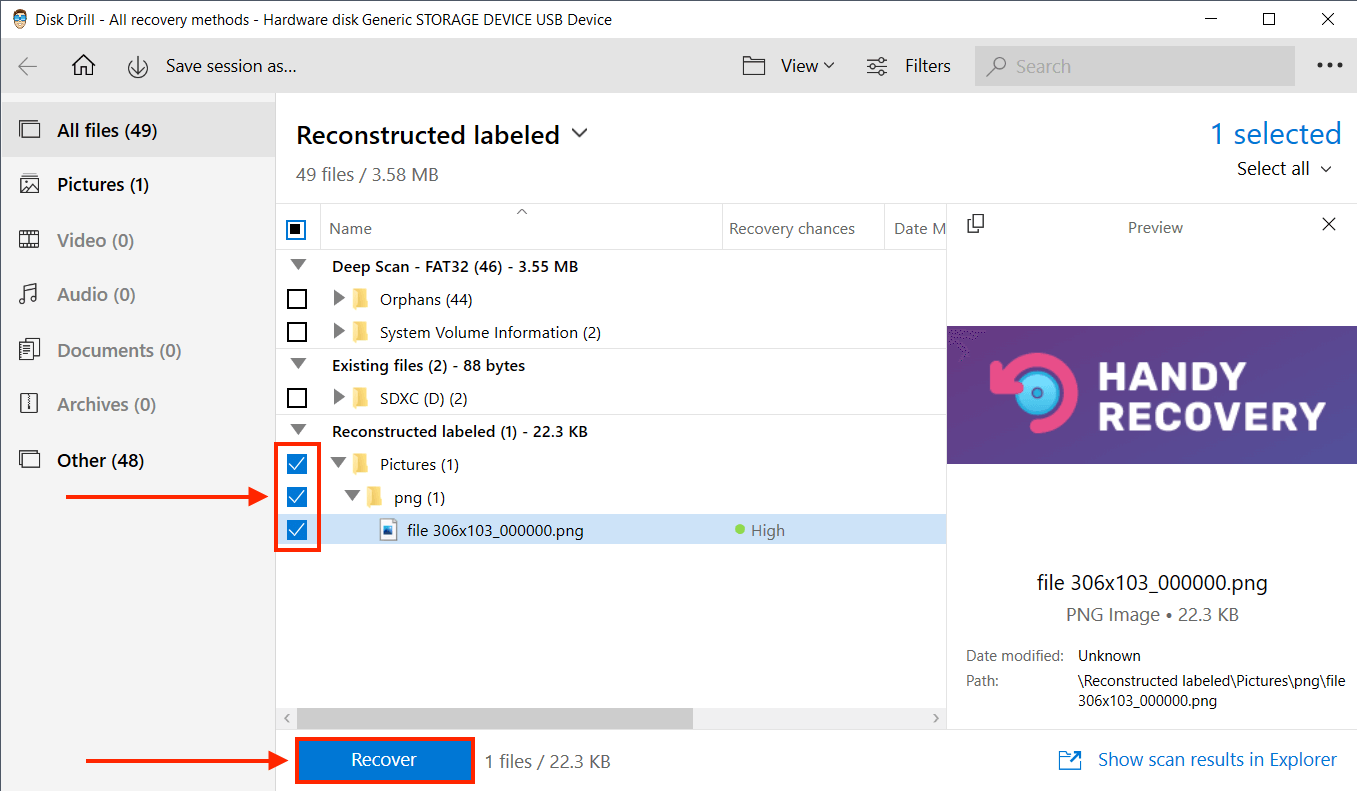The height and width of the screenshot is (791, 1357).
Task: Click the Save session download icon
Action: (138, 67)
